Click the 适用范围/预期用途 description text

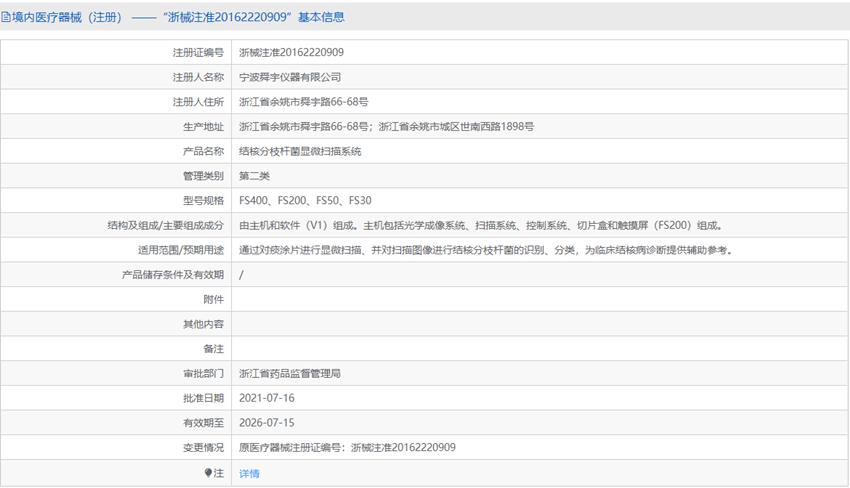pyautogui.click(x=486, y=250)
